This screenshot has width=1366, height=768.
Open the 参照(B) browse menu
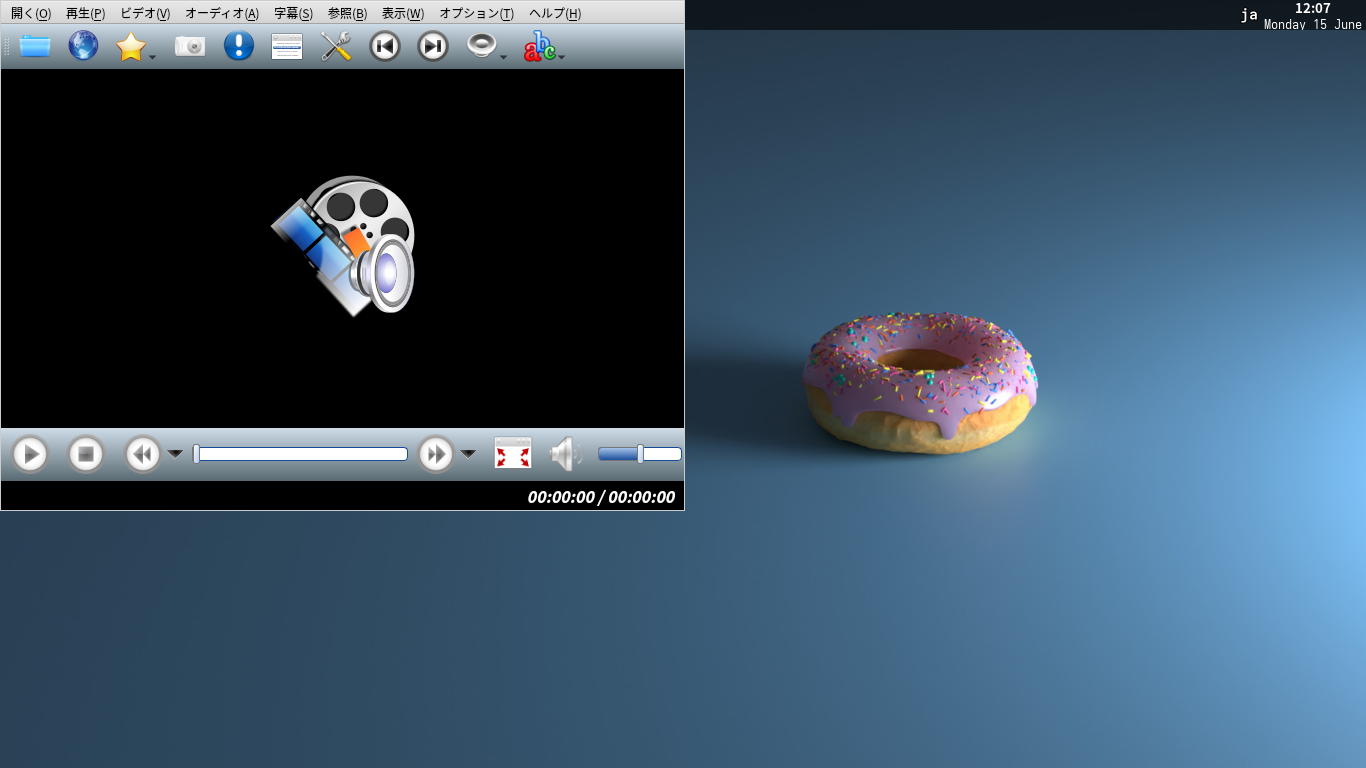coord(347,13)
